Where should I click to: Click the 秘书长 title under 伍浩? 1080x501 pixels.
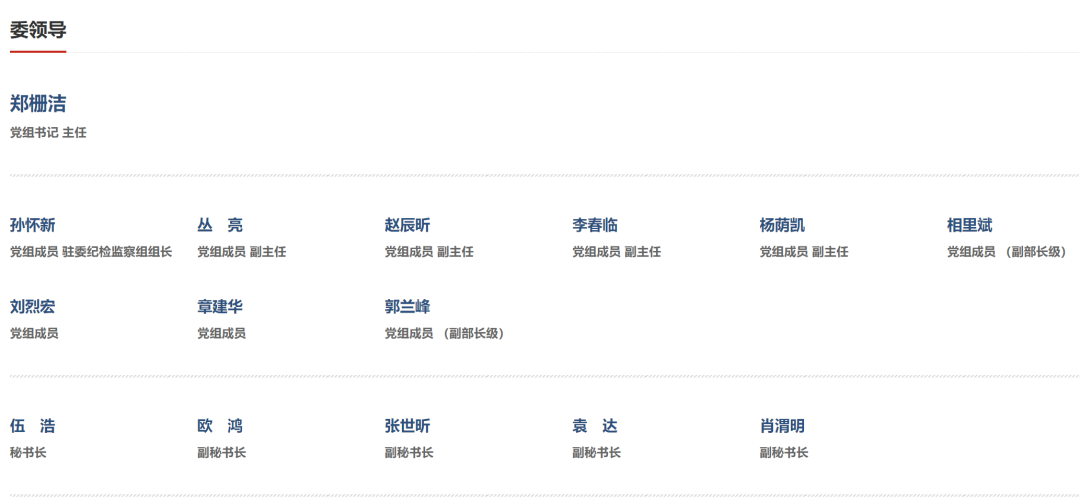point(28,453)
